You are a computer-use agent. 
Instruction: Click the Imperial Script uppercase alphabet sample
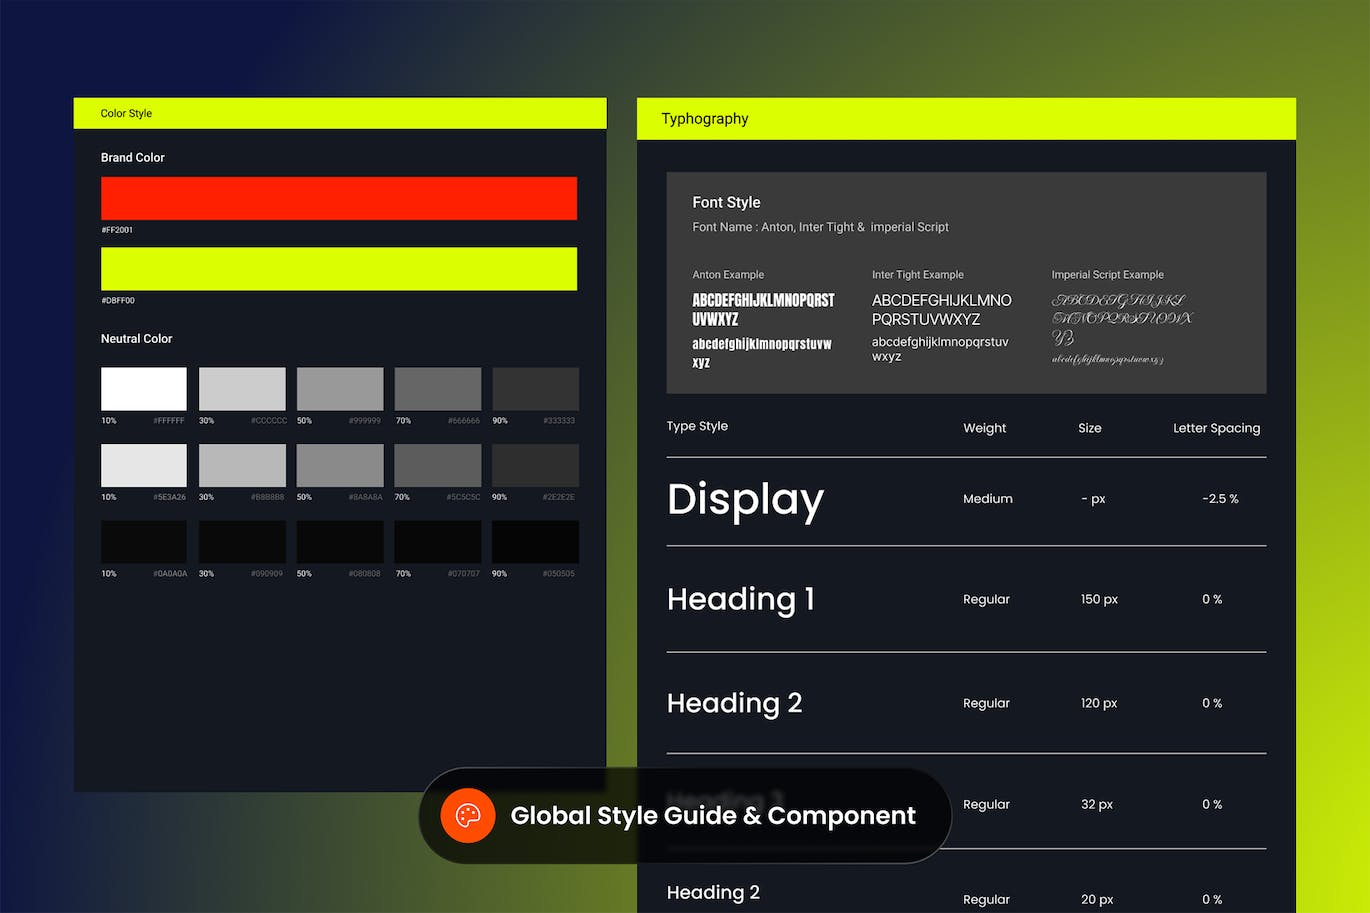tap(1122, 319)
